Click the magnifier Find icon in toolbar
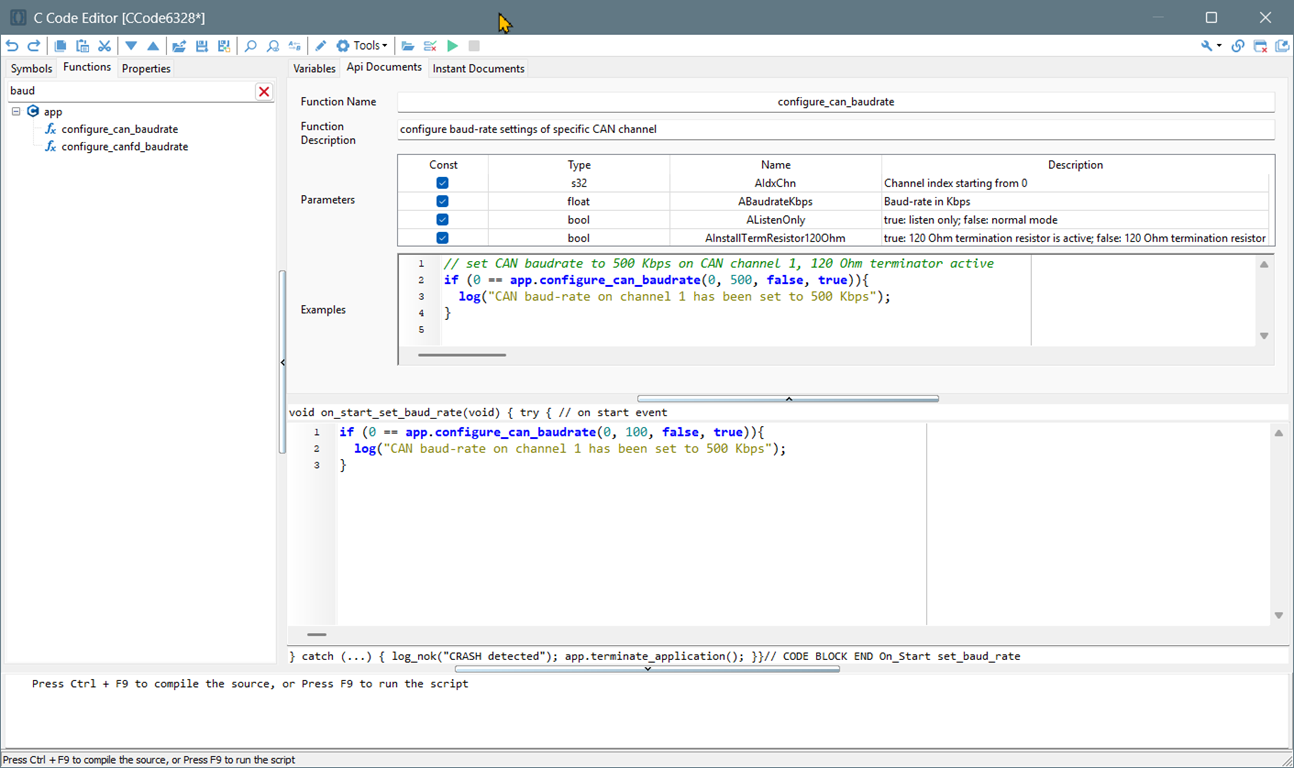The height and width of the screenshot is (768, 1294). [250, 46]
